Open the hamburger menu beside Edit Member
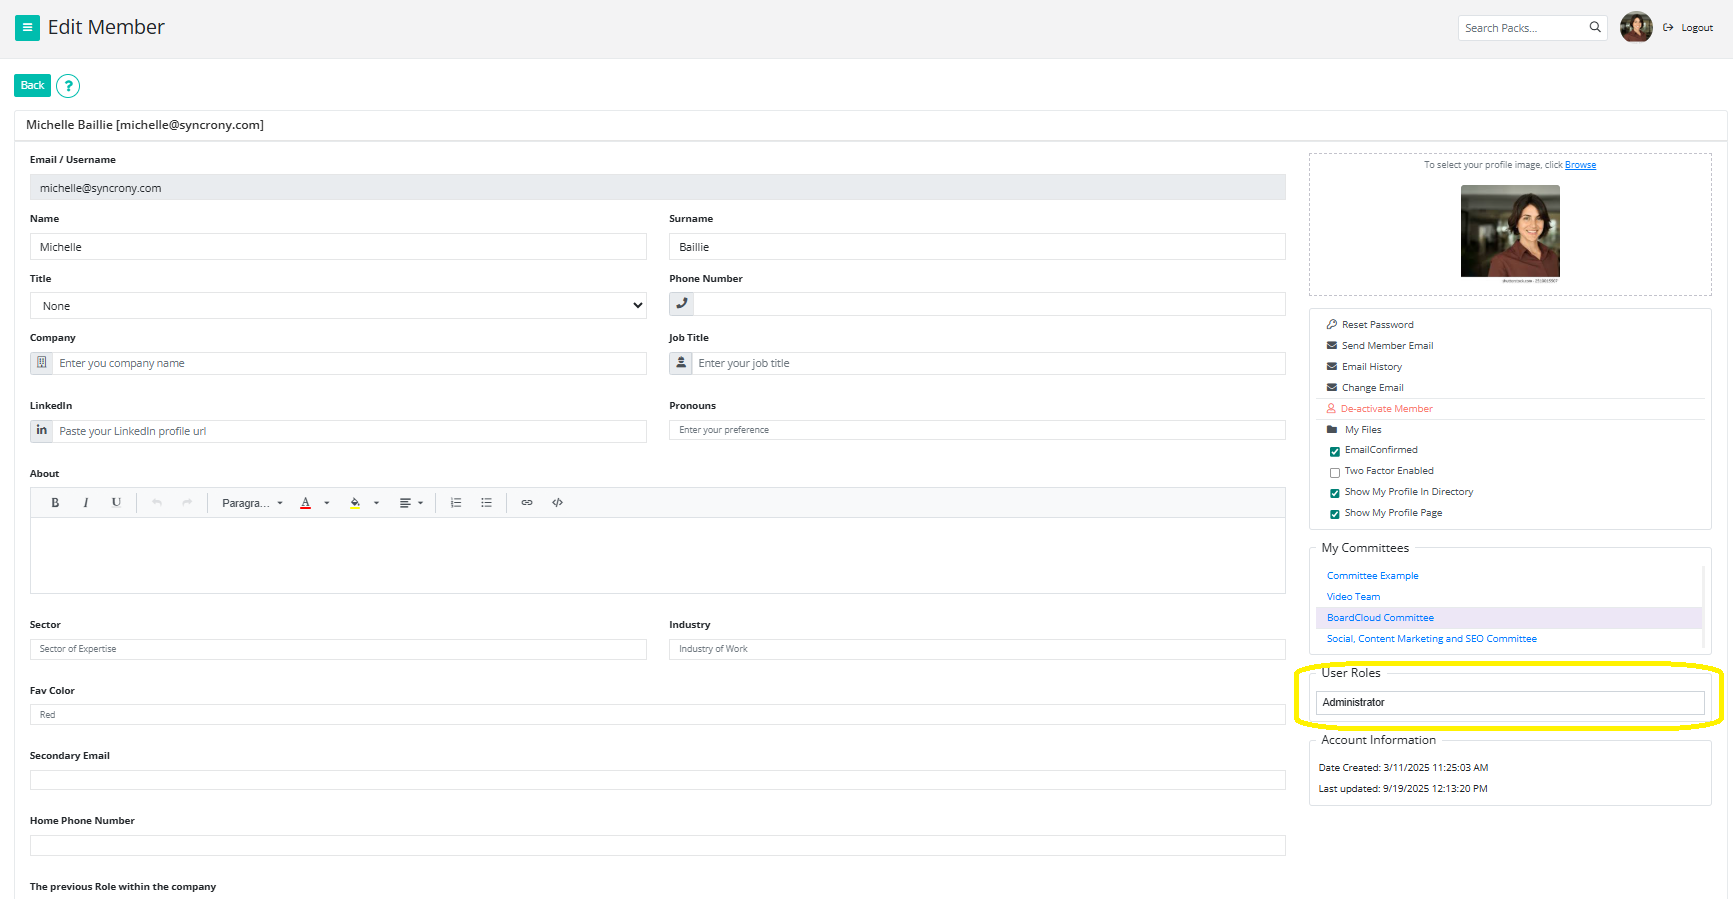1733x899 pixels. point(27,28)
